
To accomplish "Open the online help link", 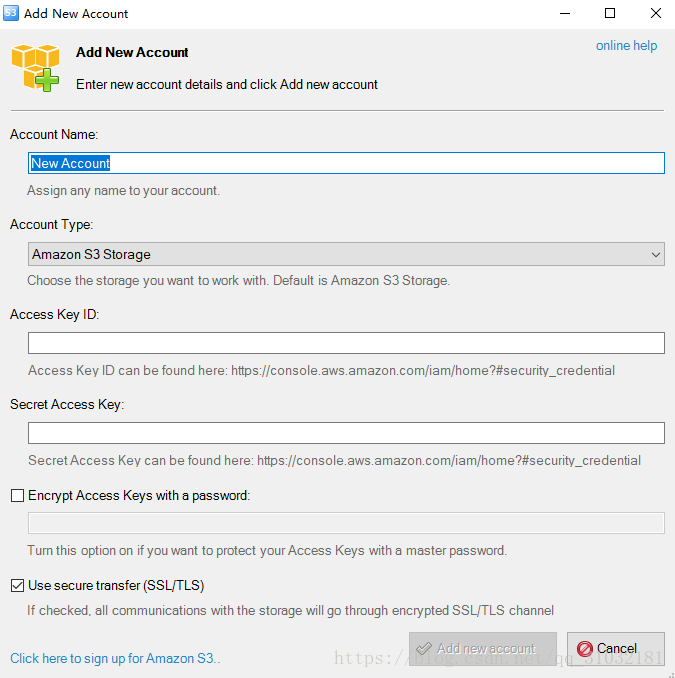I will coord(626,45).
